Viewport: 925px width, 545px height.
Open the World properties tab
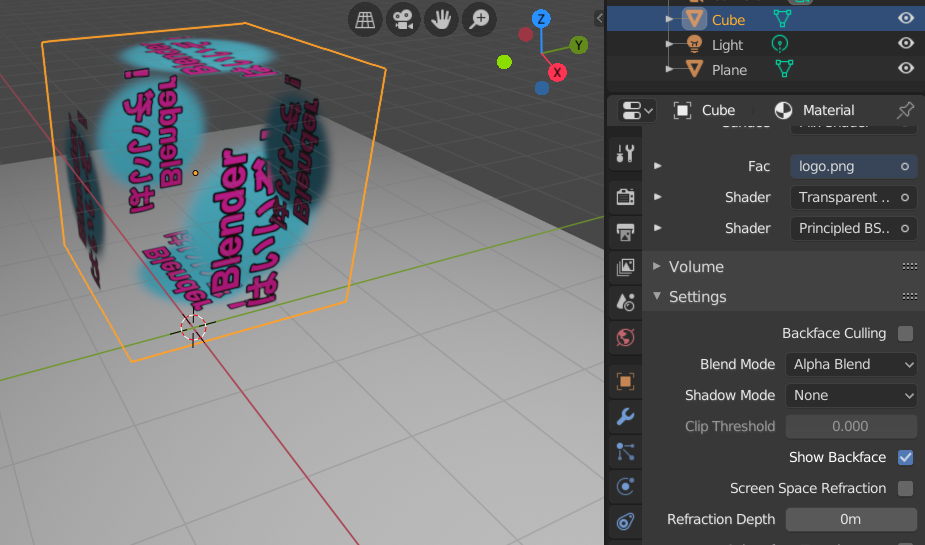(625, 338)
